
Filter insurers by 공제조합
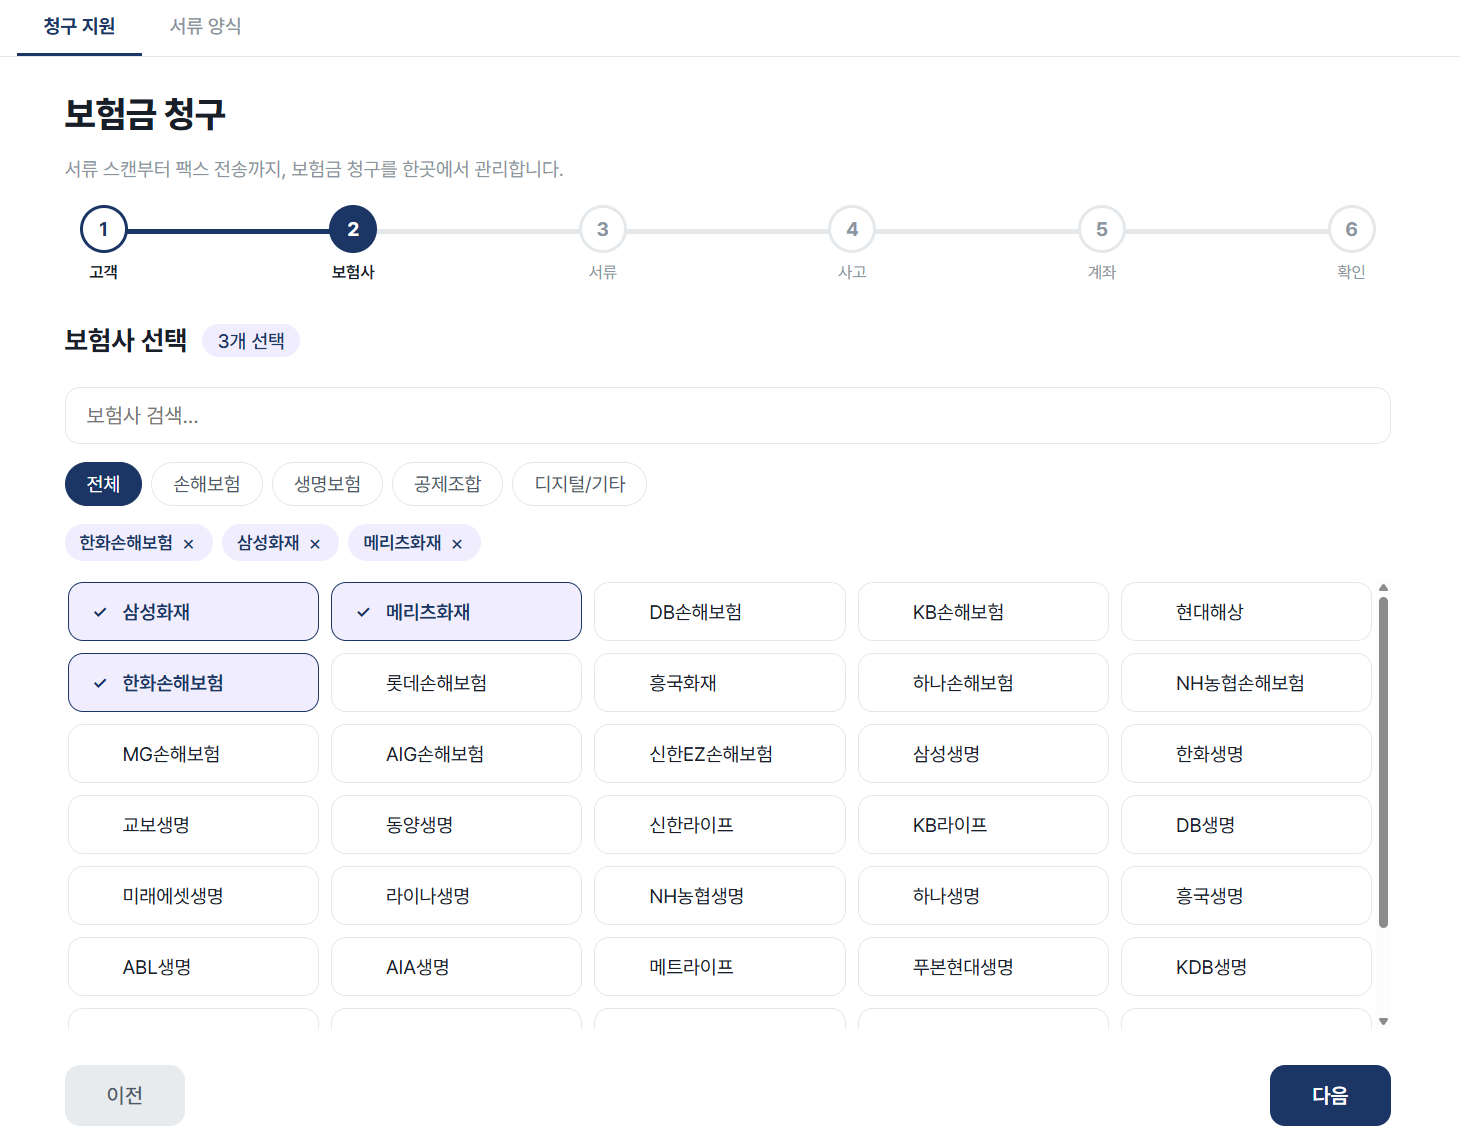(x=447, y=484)
